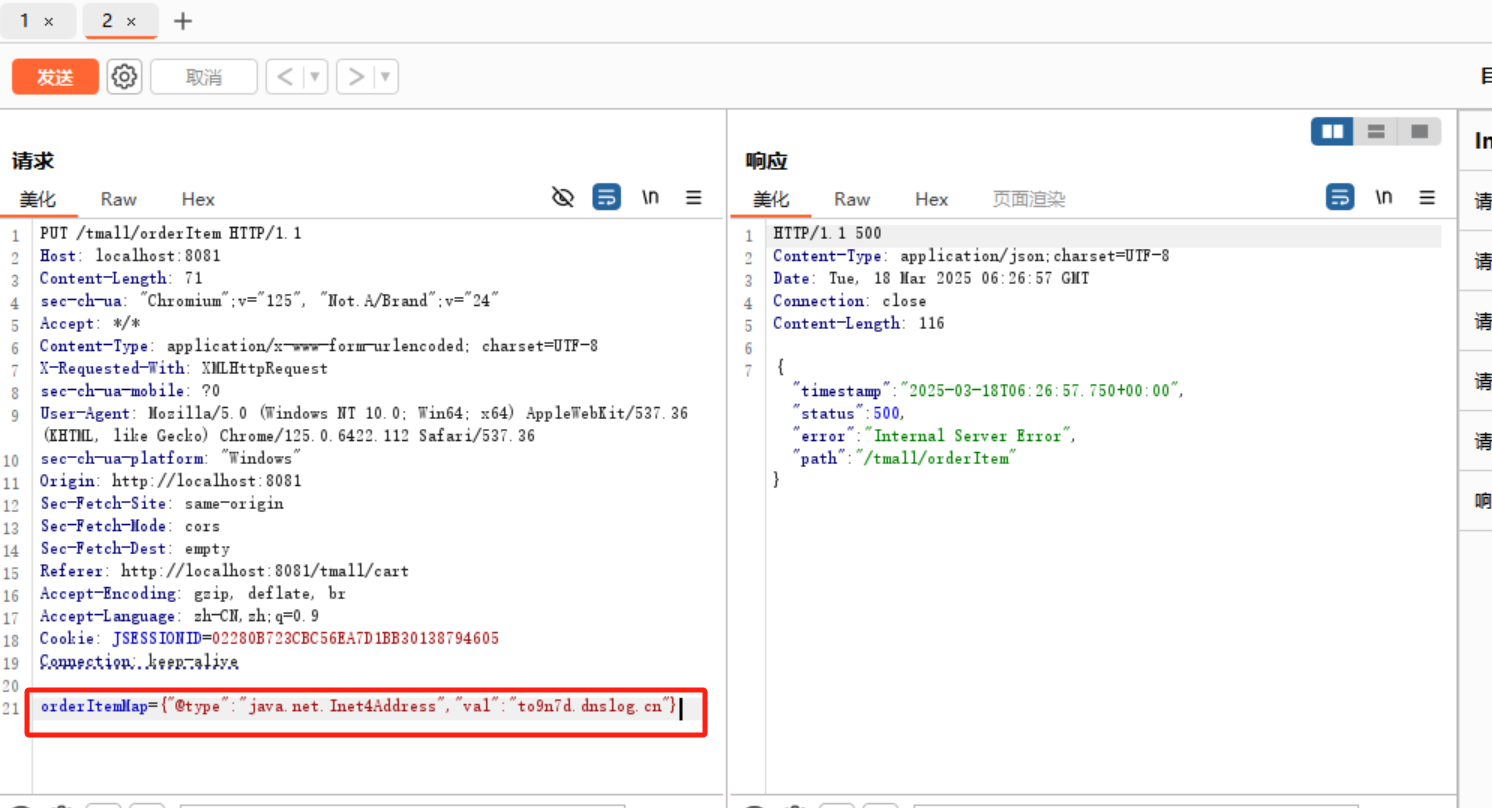Choose top-bottom split layout icon

(1376, 131)
